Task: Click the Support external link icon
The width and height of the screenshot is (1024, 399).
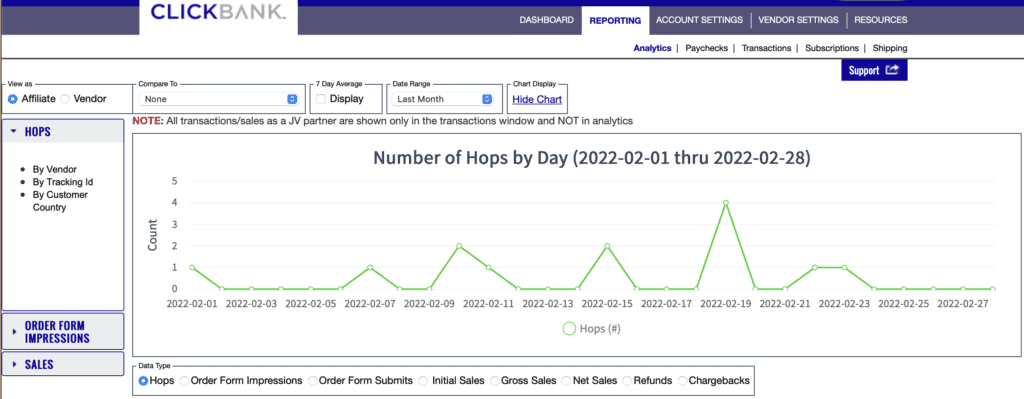Action: click(x=892, y=71)
